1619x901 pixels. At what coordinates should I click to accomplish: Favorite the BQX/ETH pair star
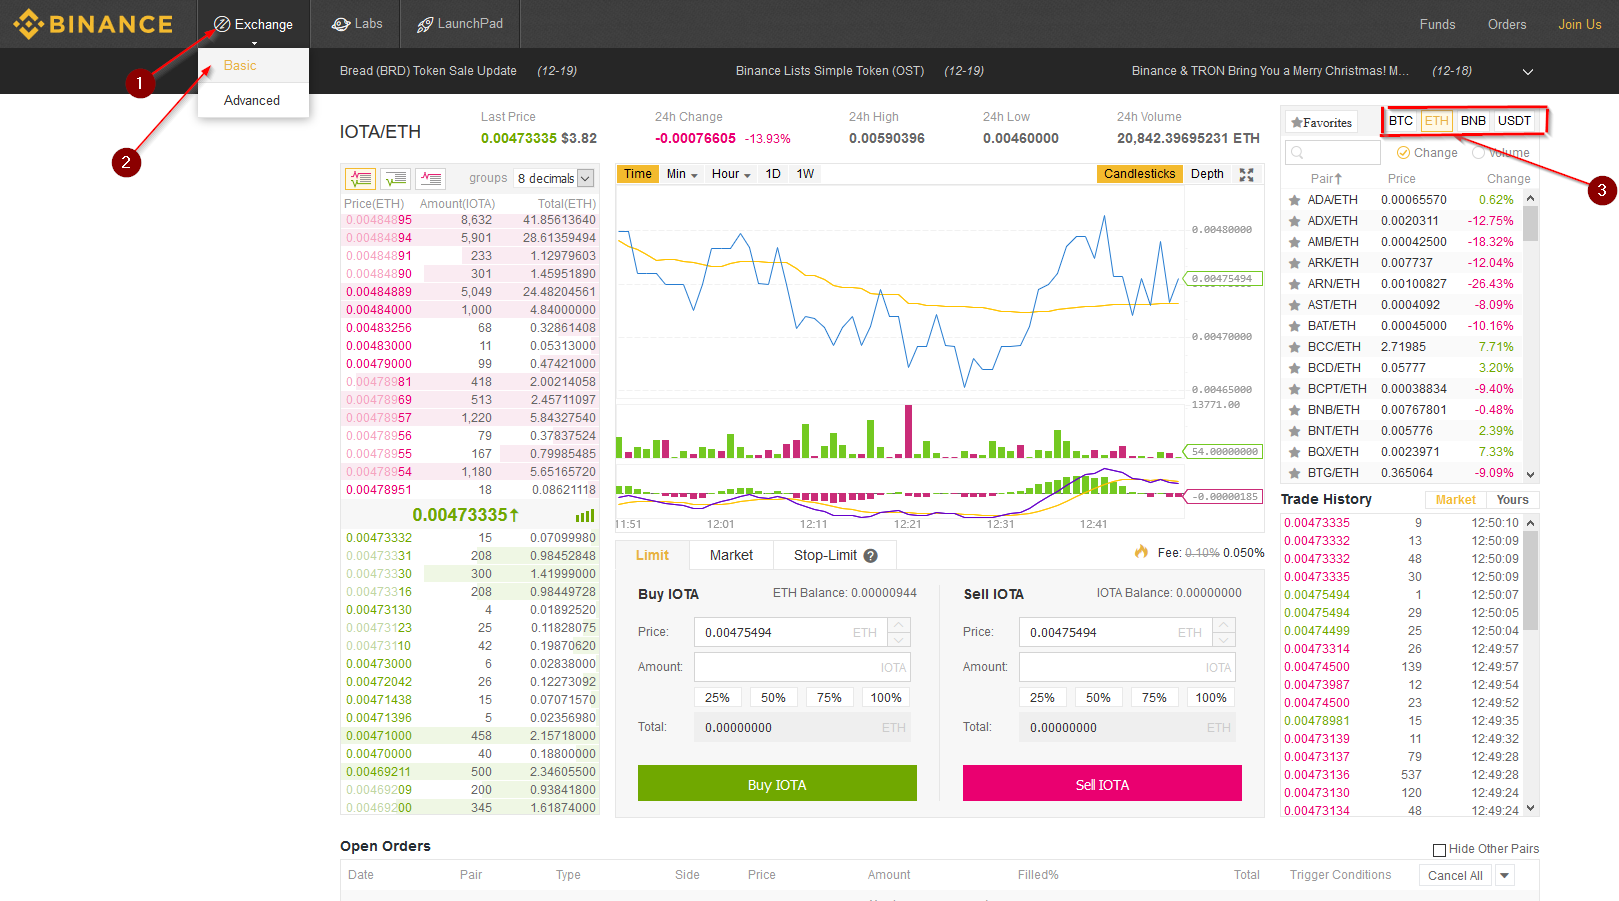[1295, 452]
